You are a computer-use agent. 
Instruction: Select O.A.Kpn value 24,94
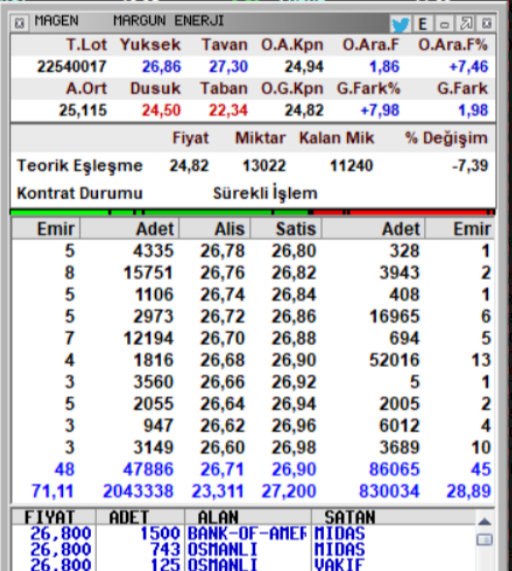tap(304, 67)
